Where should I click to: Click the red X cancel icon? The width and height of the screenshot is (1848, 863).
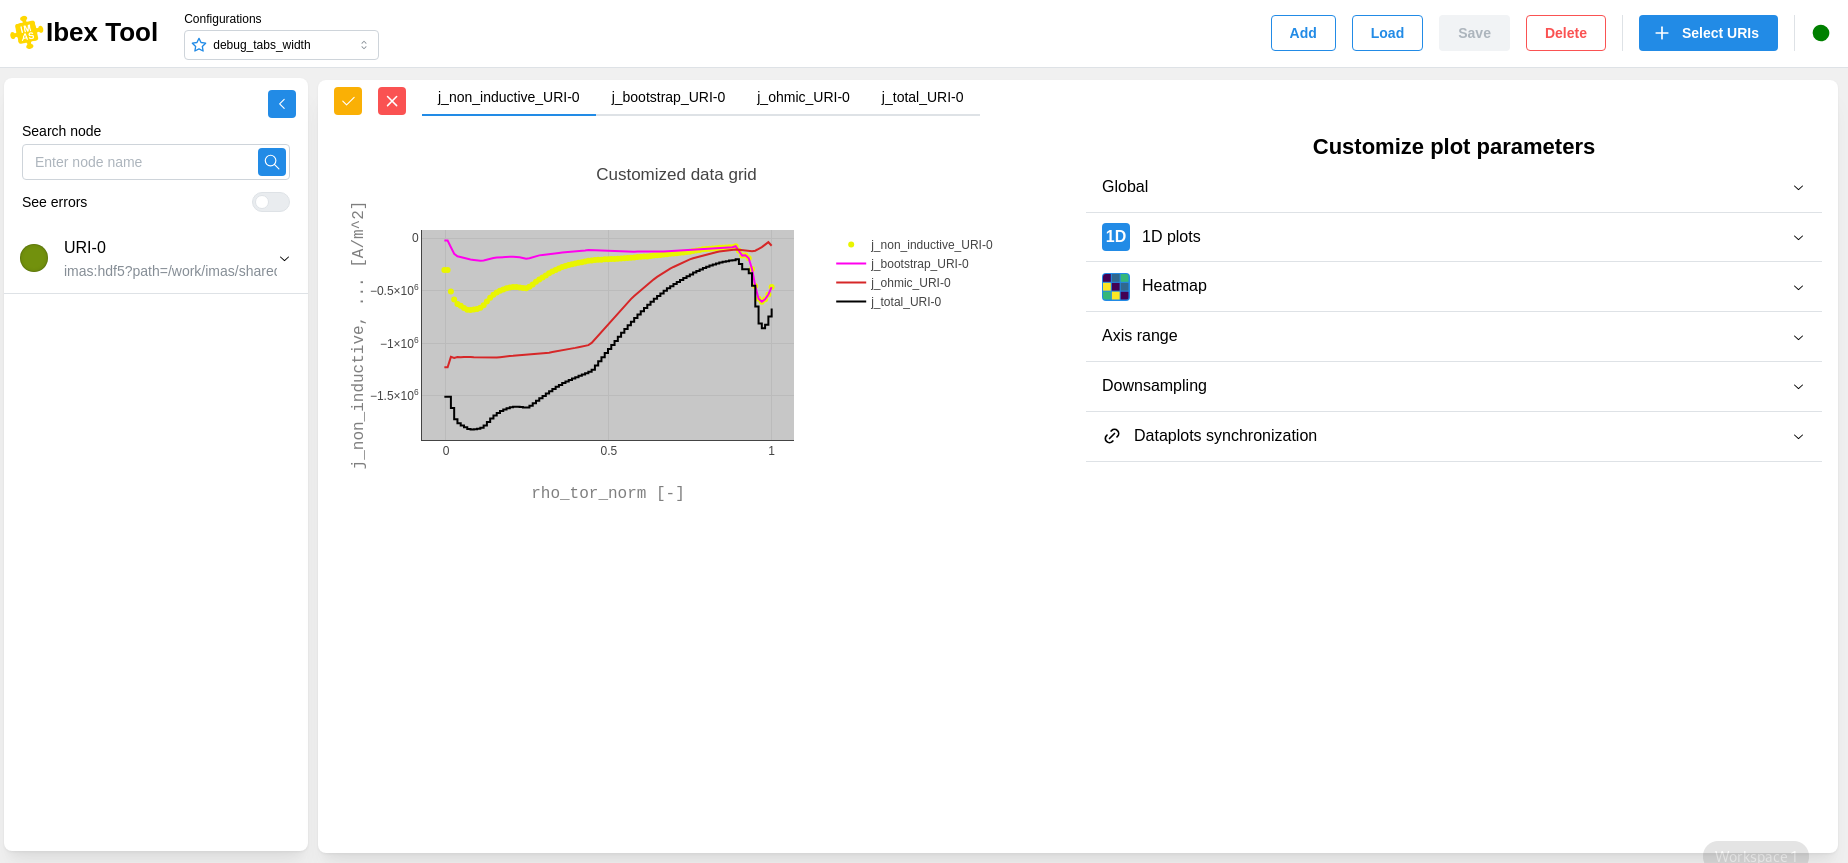coord(392,101)
